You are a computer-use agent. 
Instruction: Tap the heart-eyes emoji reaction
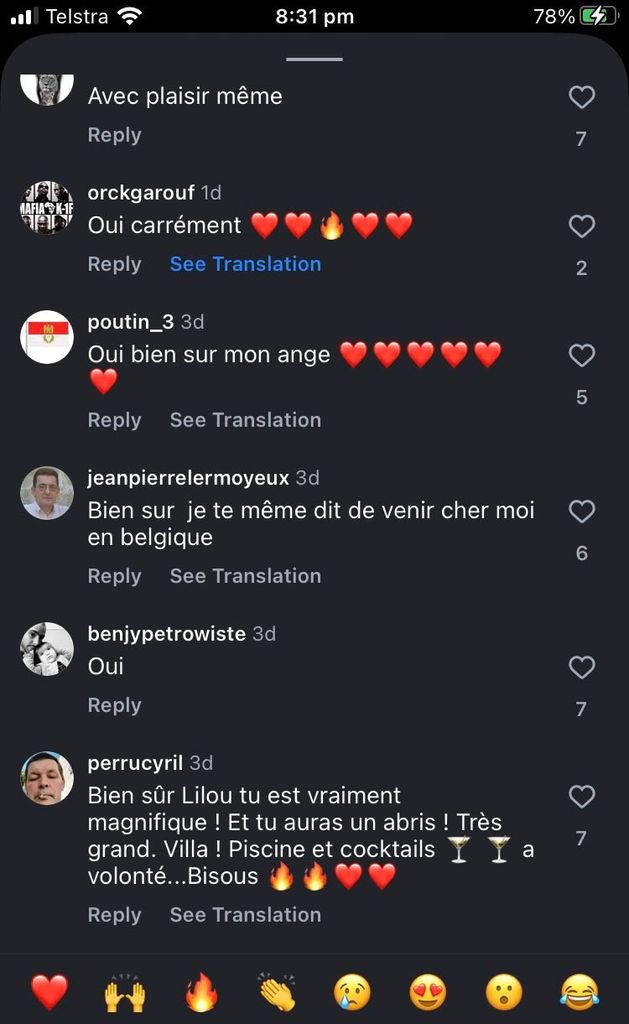coord(428,992)
